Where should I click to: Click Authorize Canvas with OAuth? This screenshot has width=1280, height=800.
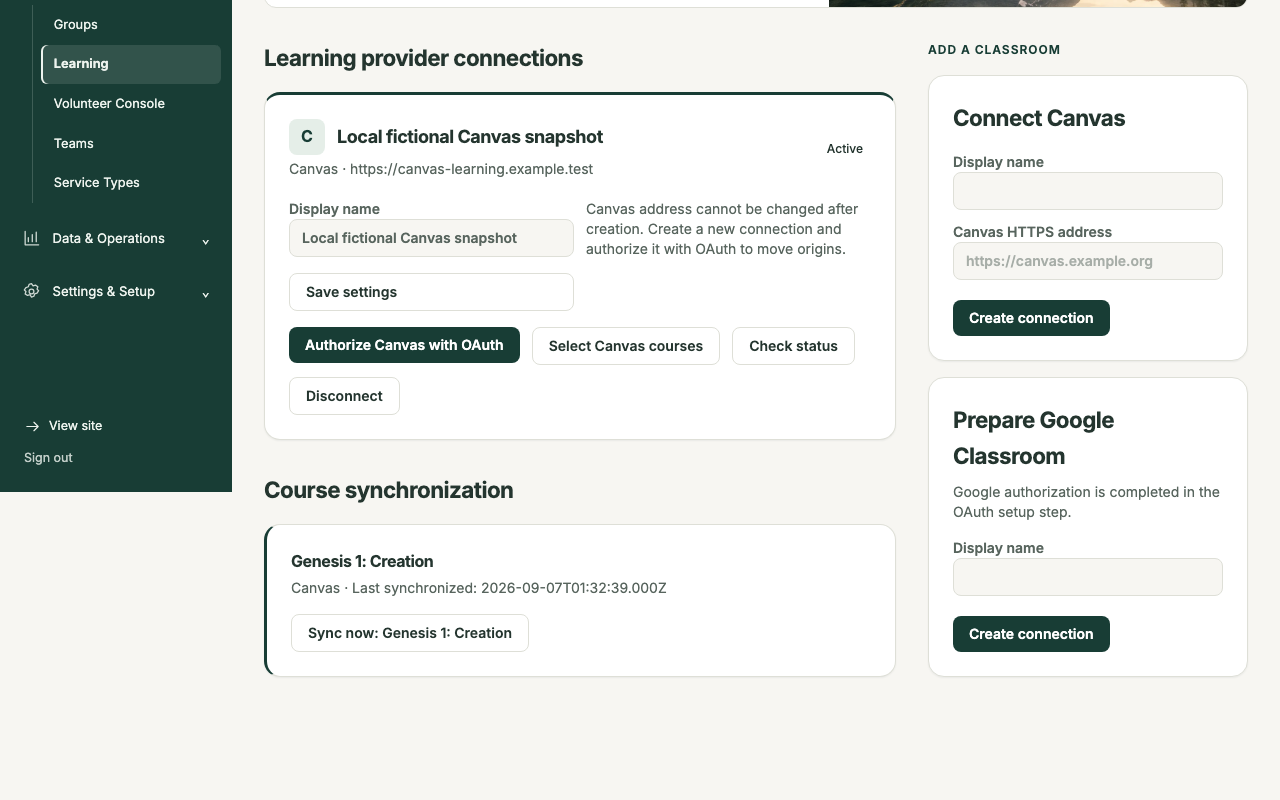404,345
